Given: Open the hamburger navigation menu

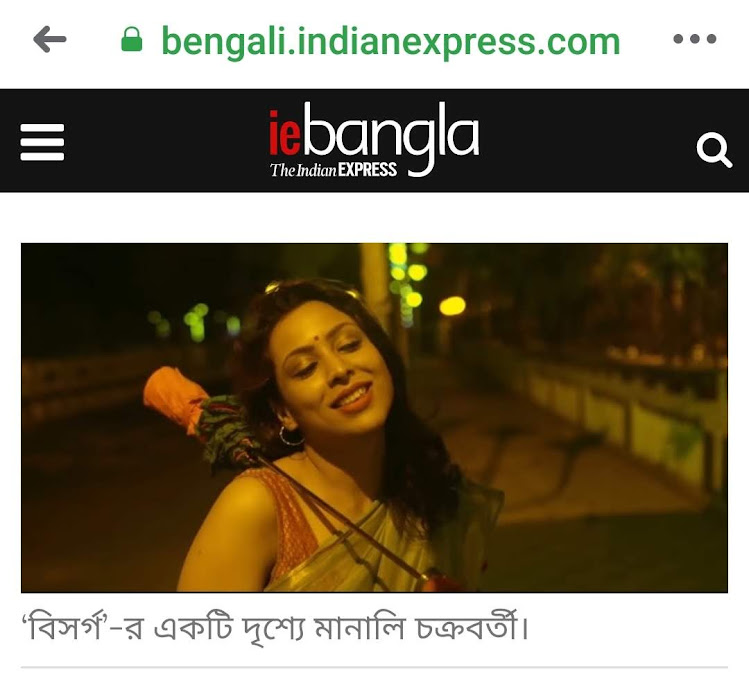Looking at the screenshot, I should coord(42,142).
